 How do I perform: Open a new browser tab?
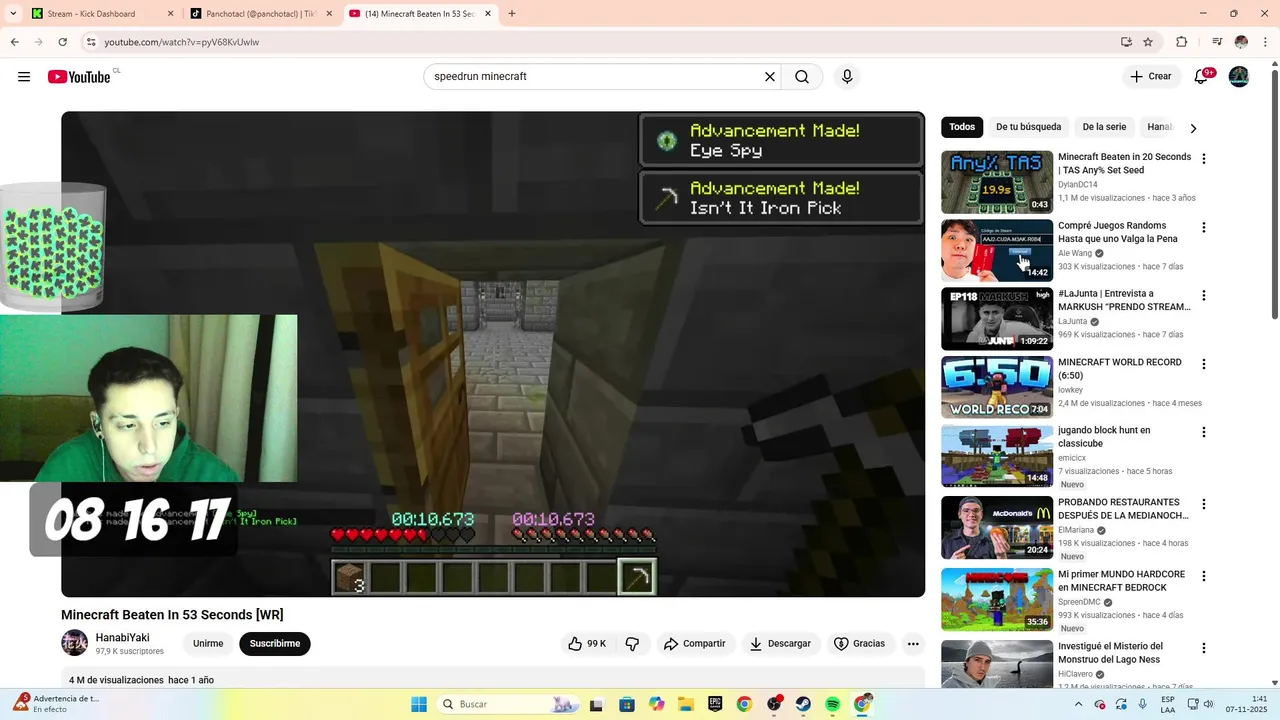pos(512,14)
